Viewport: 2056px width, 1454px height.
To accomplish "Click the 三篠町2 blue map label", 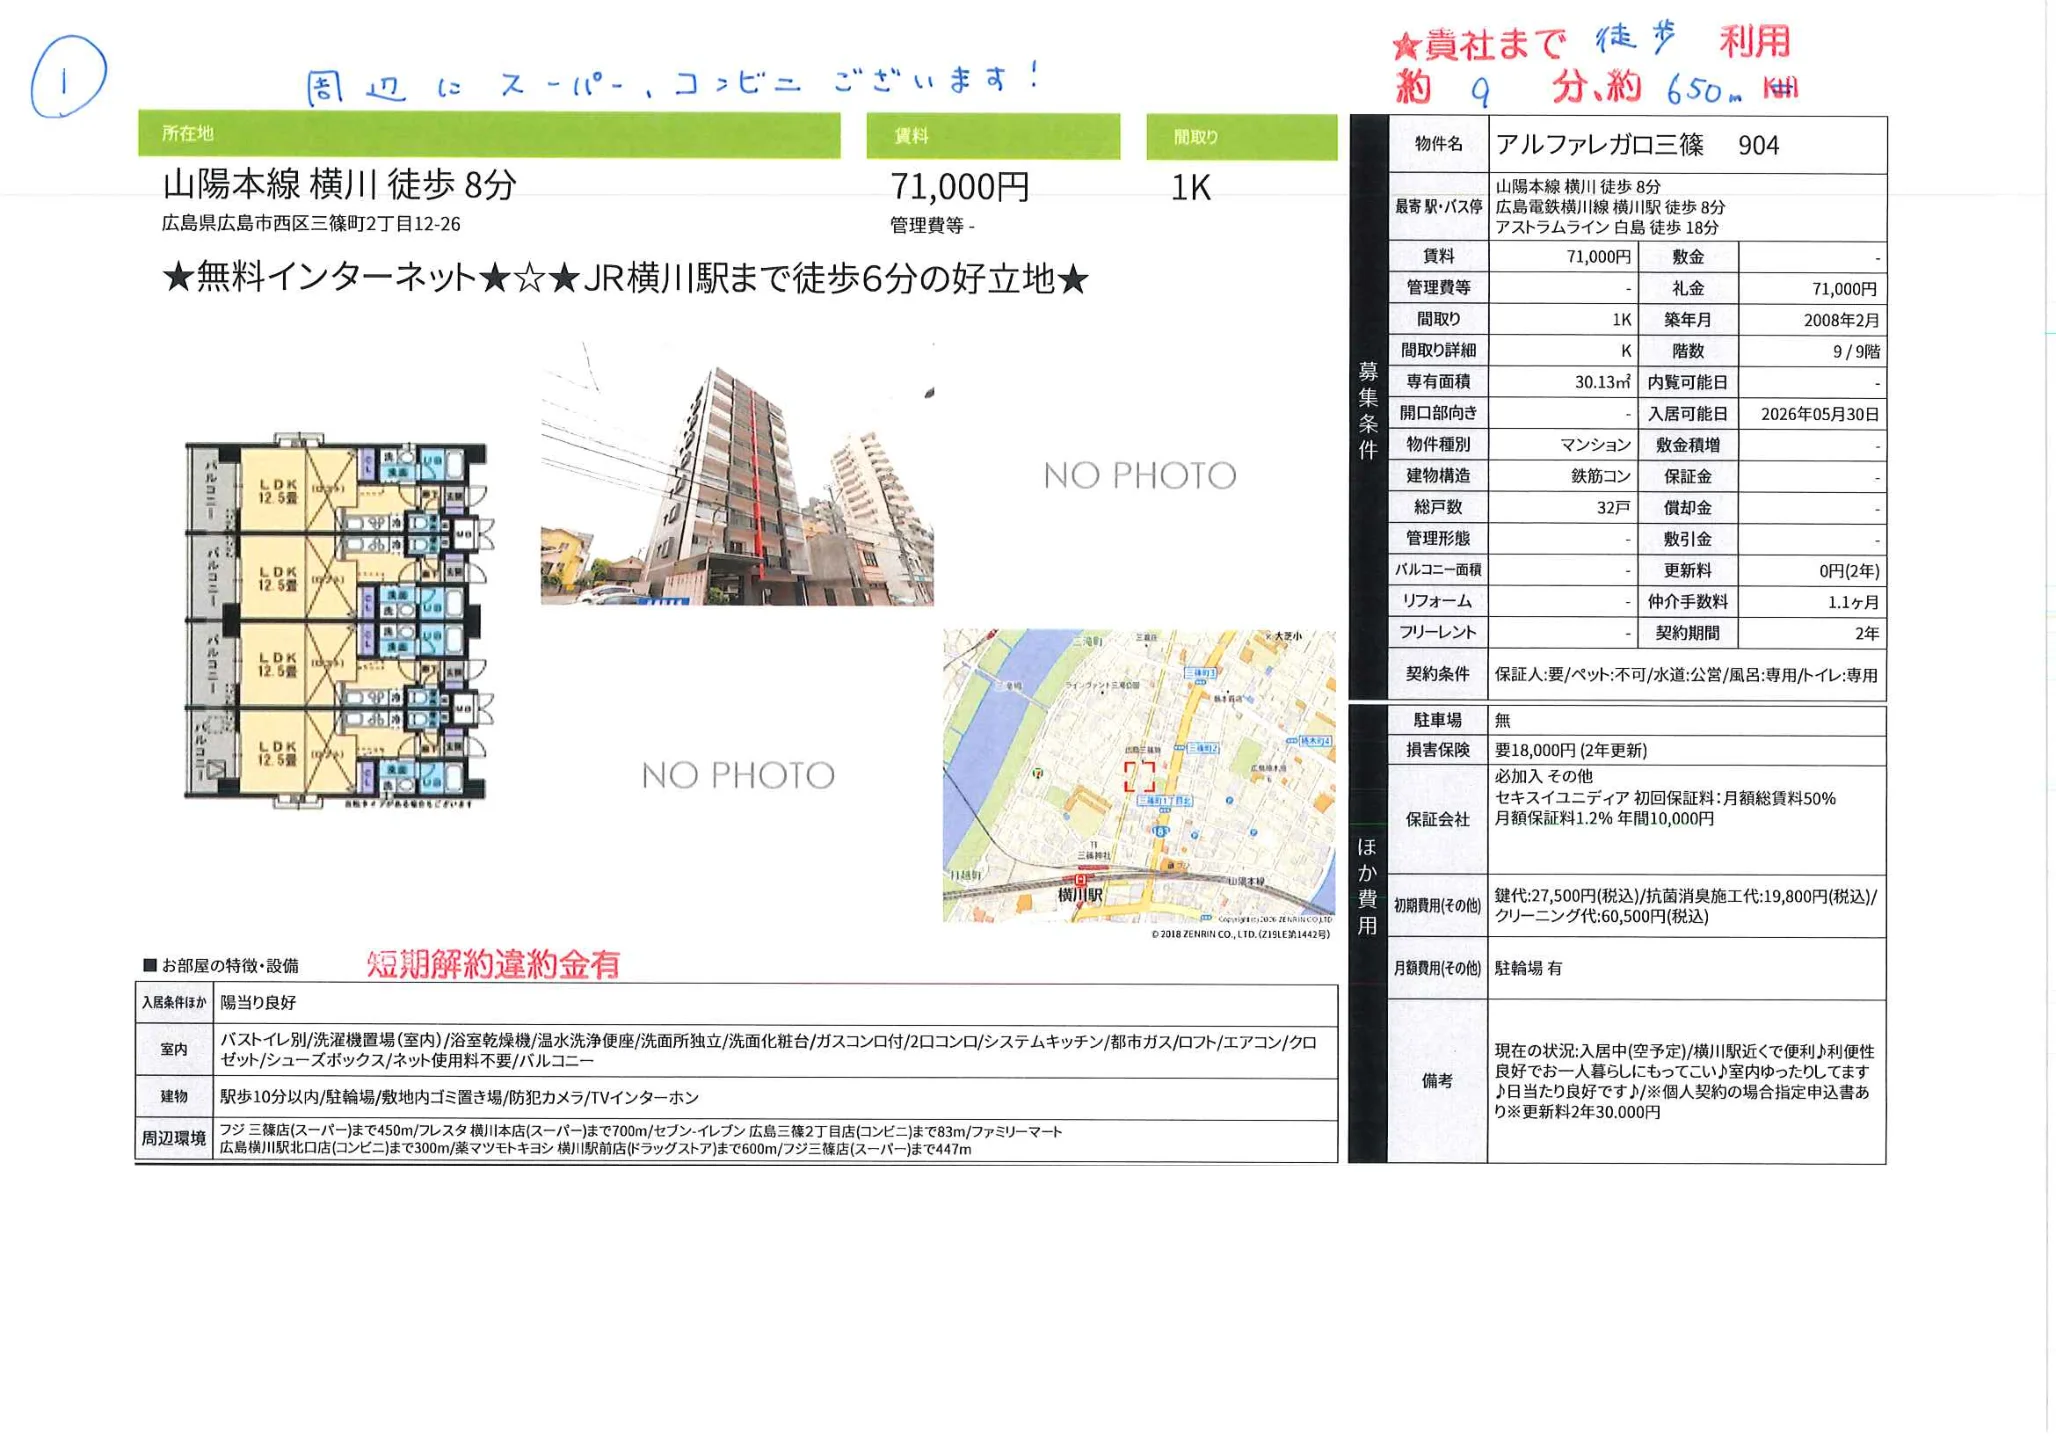I will tap(1203, 749).
